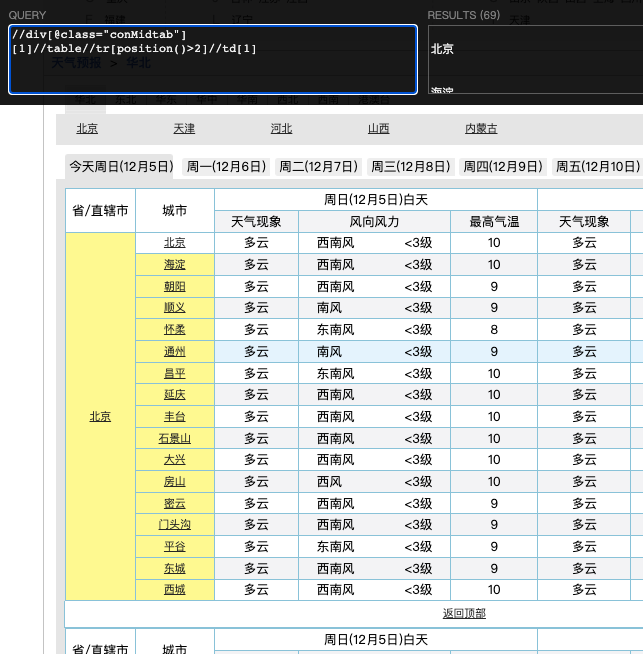
Task: Click the 最高气温 column header
Action: [x=494, y=221]
